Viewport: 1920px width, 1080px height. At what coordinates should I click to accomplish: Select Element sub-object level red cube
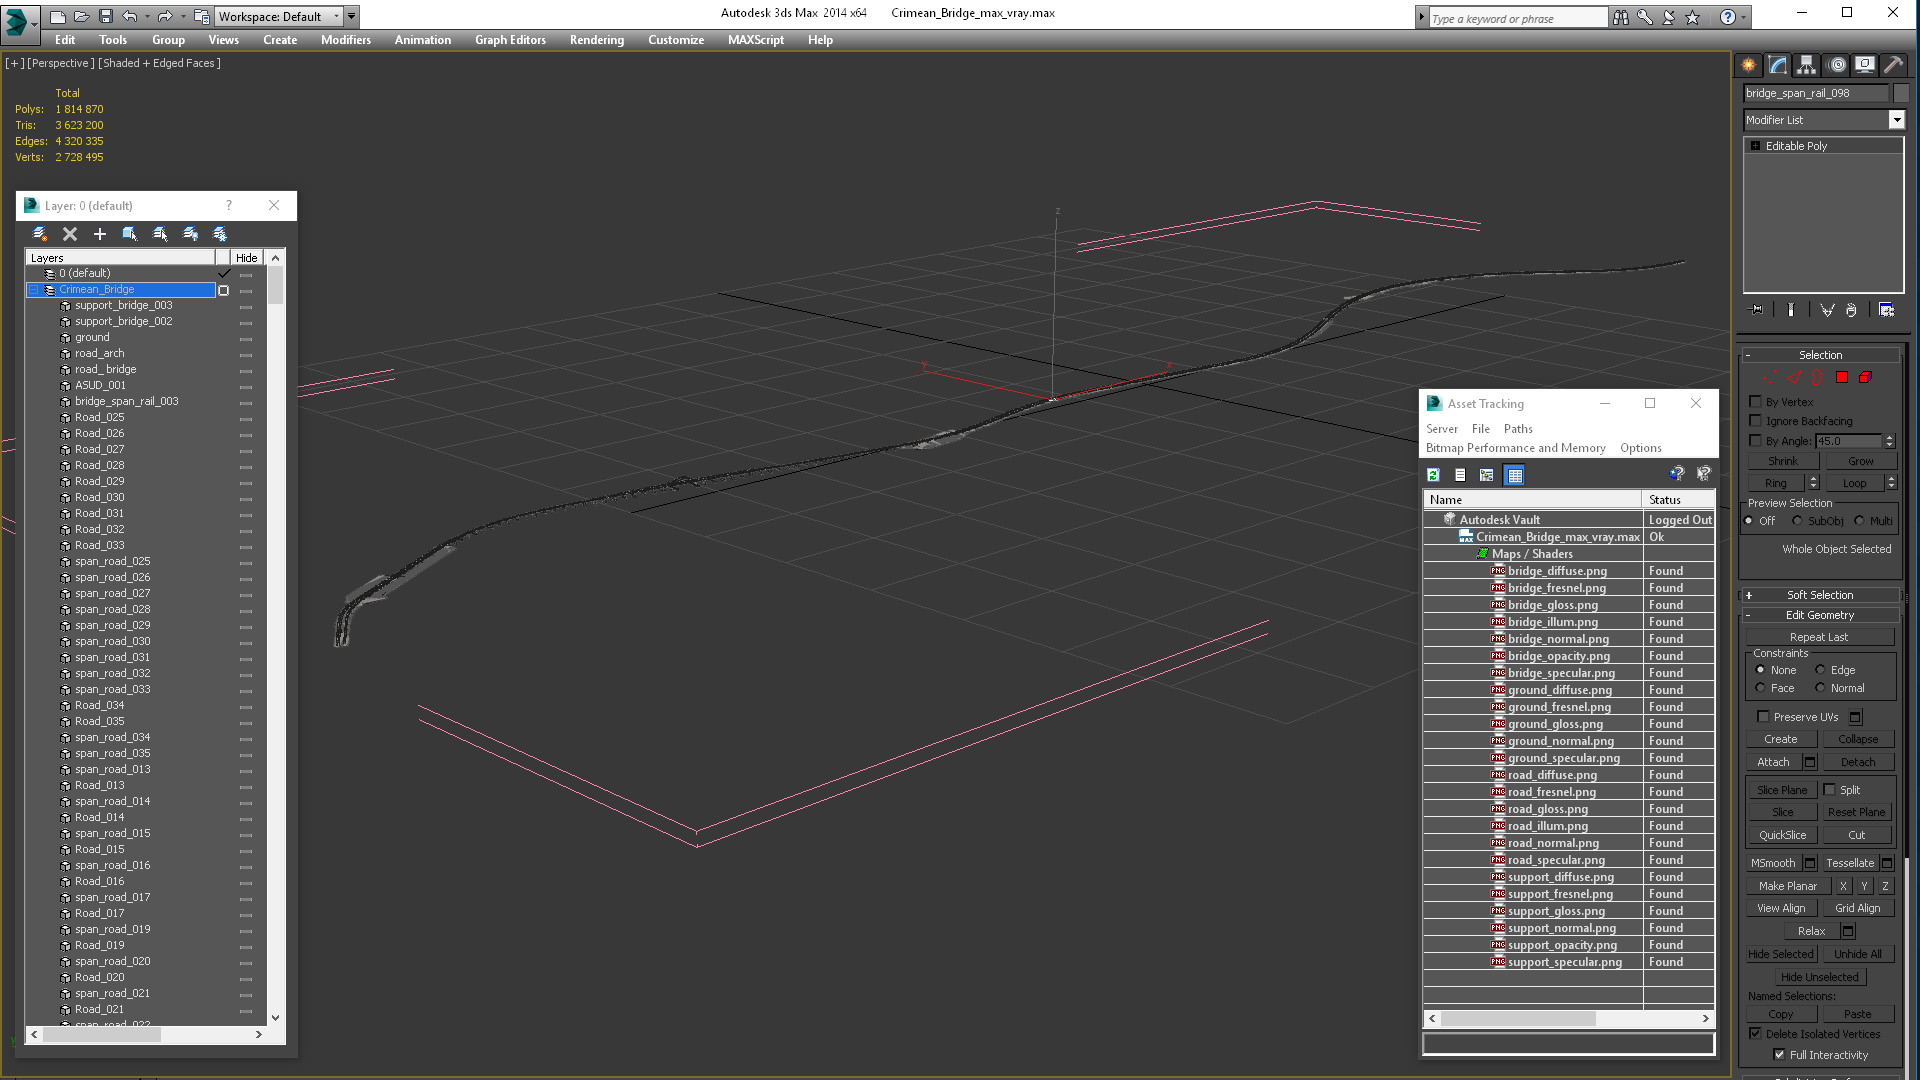(x=1865, y=377)
